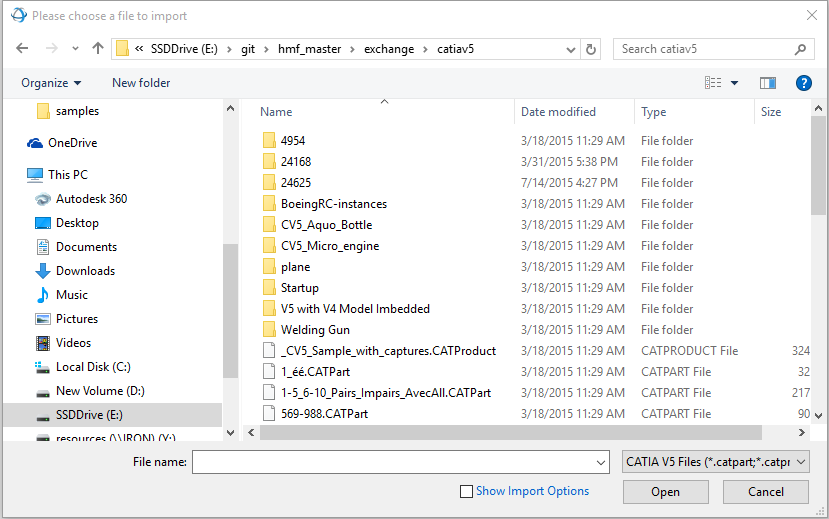Expand the view options dropdown arrow
This screenshot has height=519, width=829.
pyautogui.click(x=735, y=83)
